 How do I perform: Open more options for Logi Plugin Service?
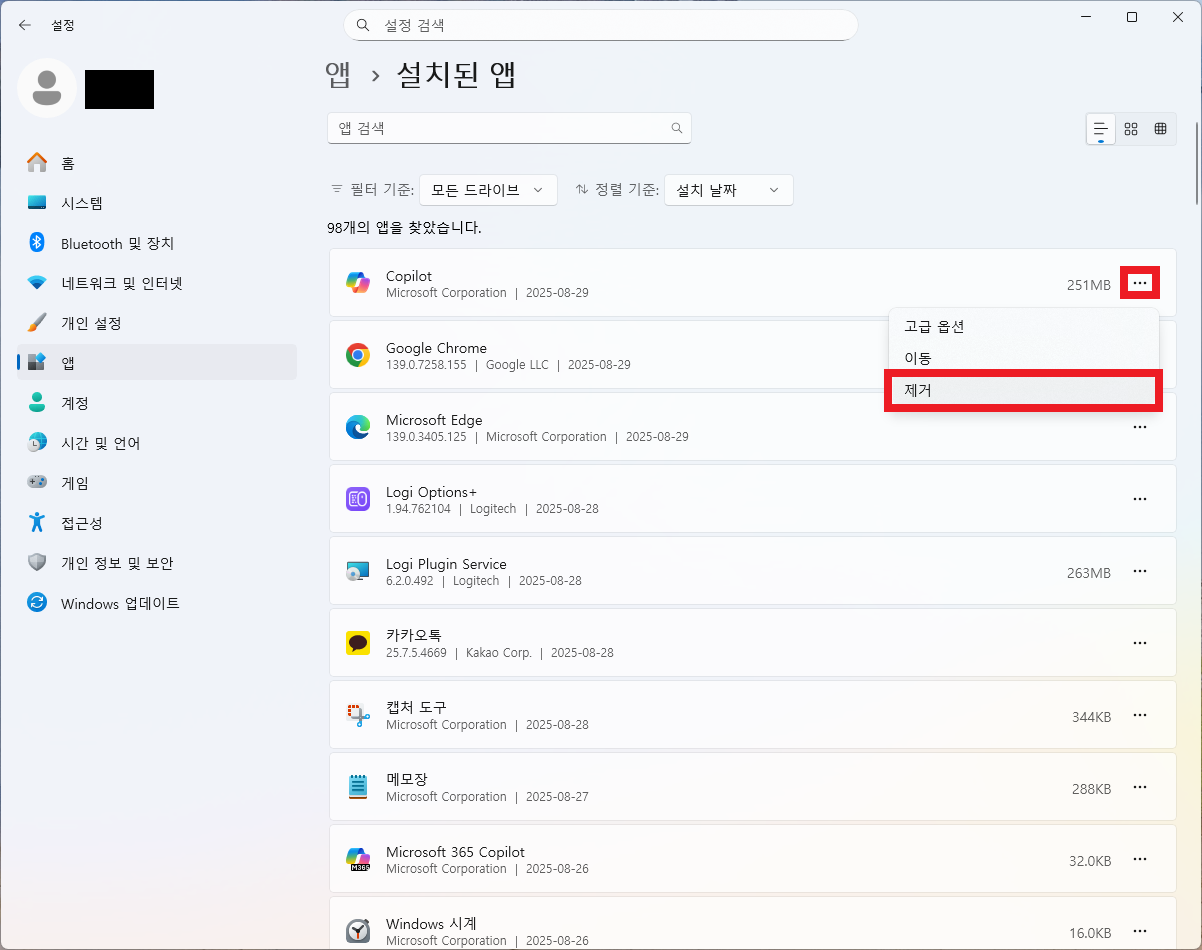point(1140,571)
